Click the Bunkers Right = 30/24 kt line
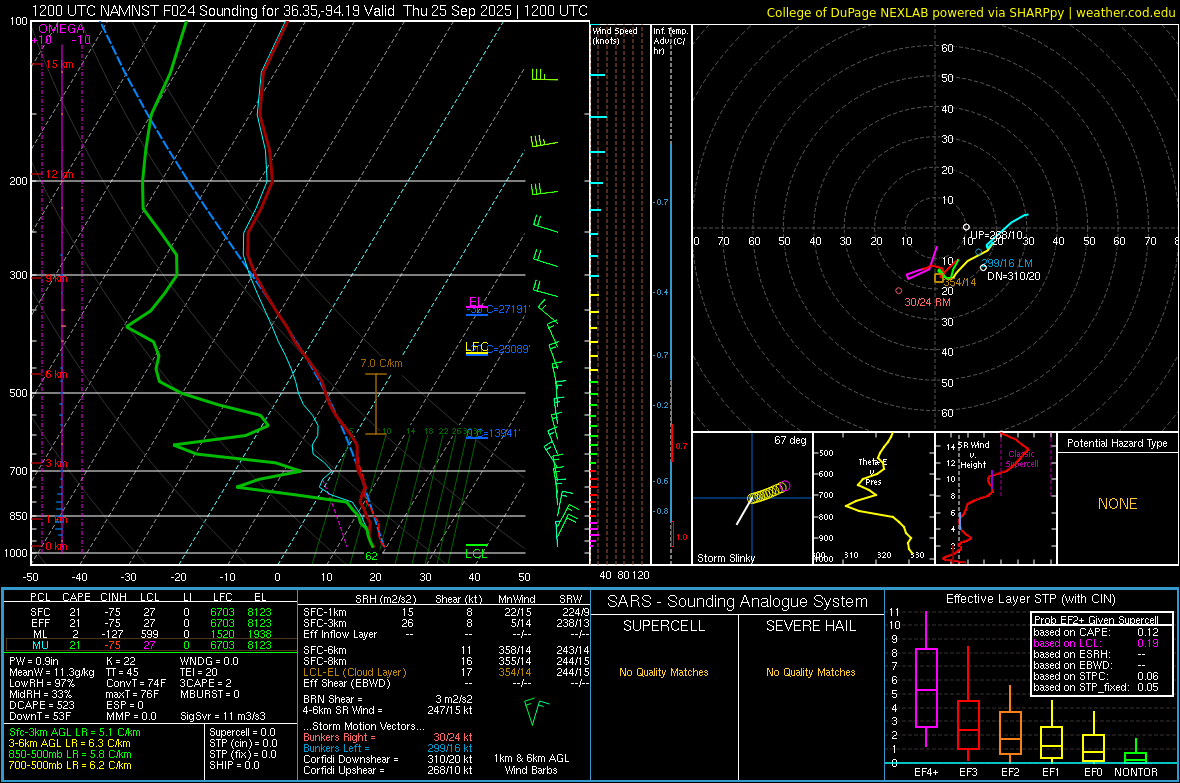Screen dimensions: 1180x783 [388, 737]
